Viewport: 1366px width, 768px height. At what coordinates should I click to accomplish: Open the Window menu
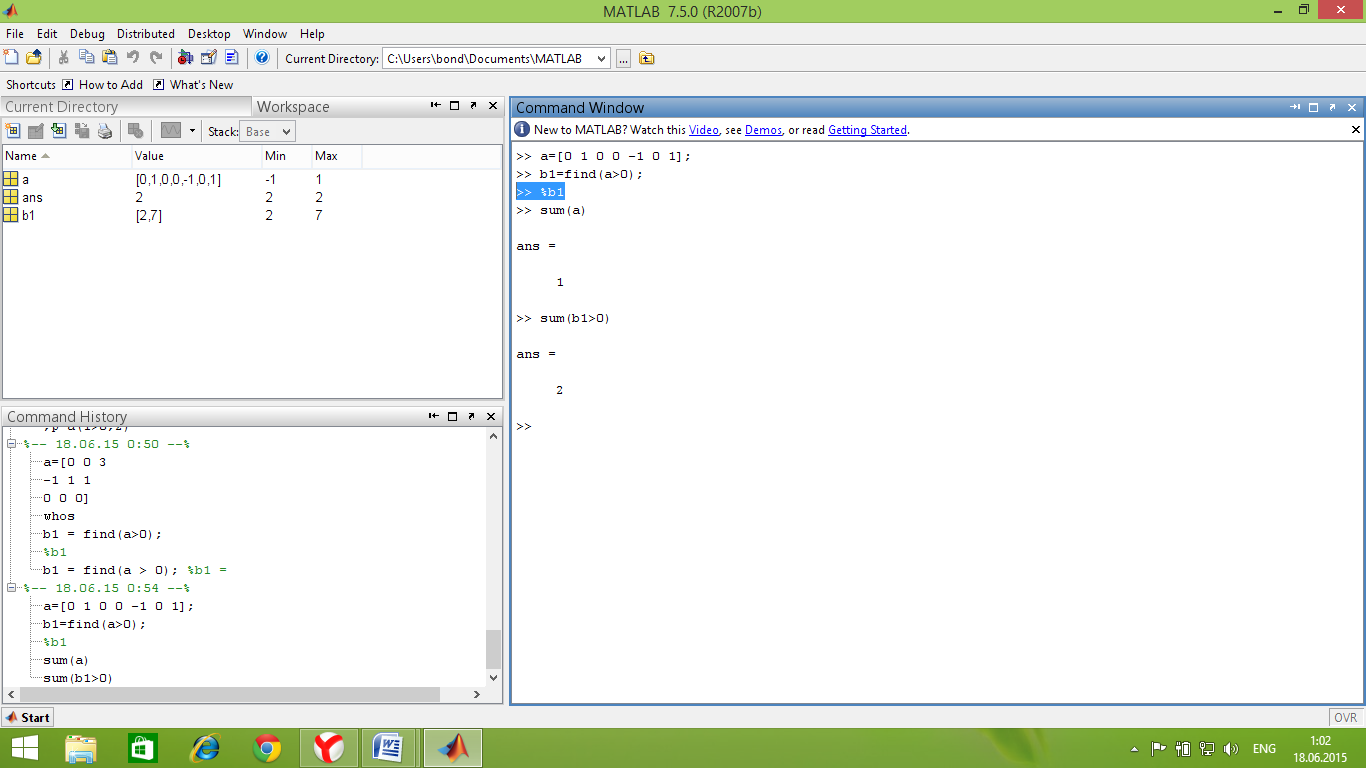[265, 33]
